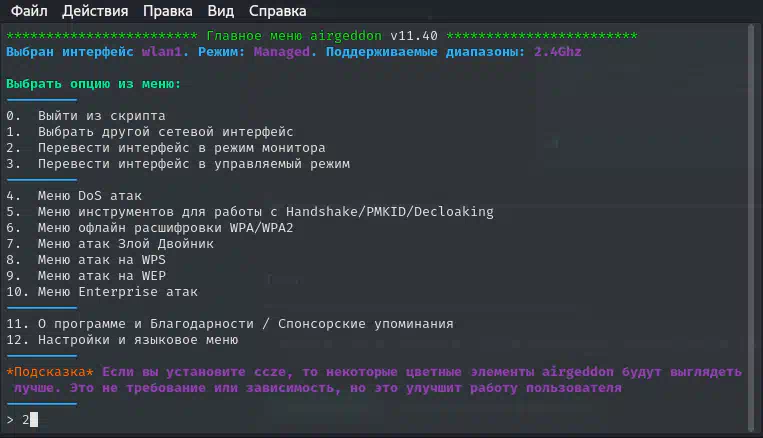Click the heading 'Выбрать опцию из меню:'

click(93, 84)
